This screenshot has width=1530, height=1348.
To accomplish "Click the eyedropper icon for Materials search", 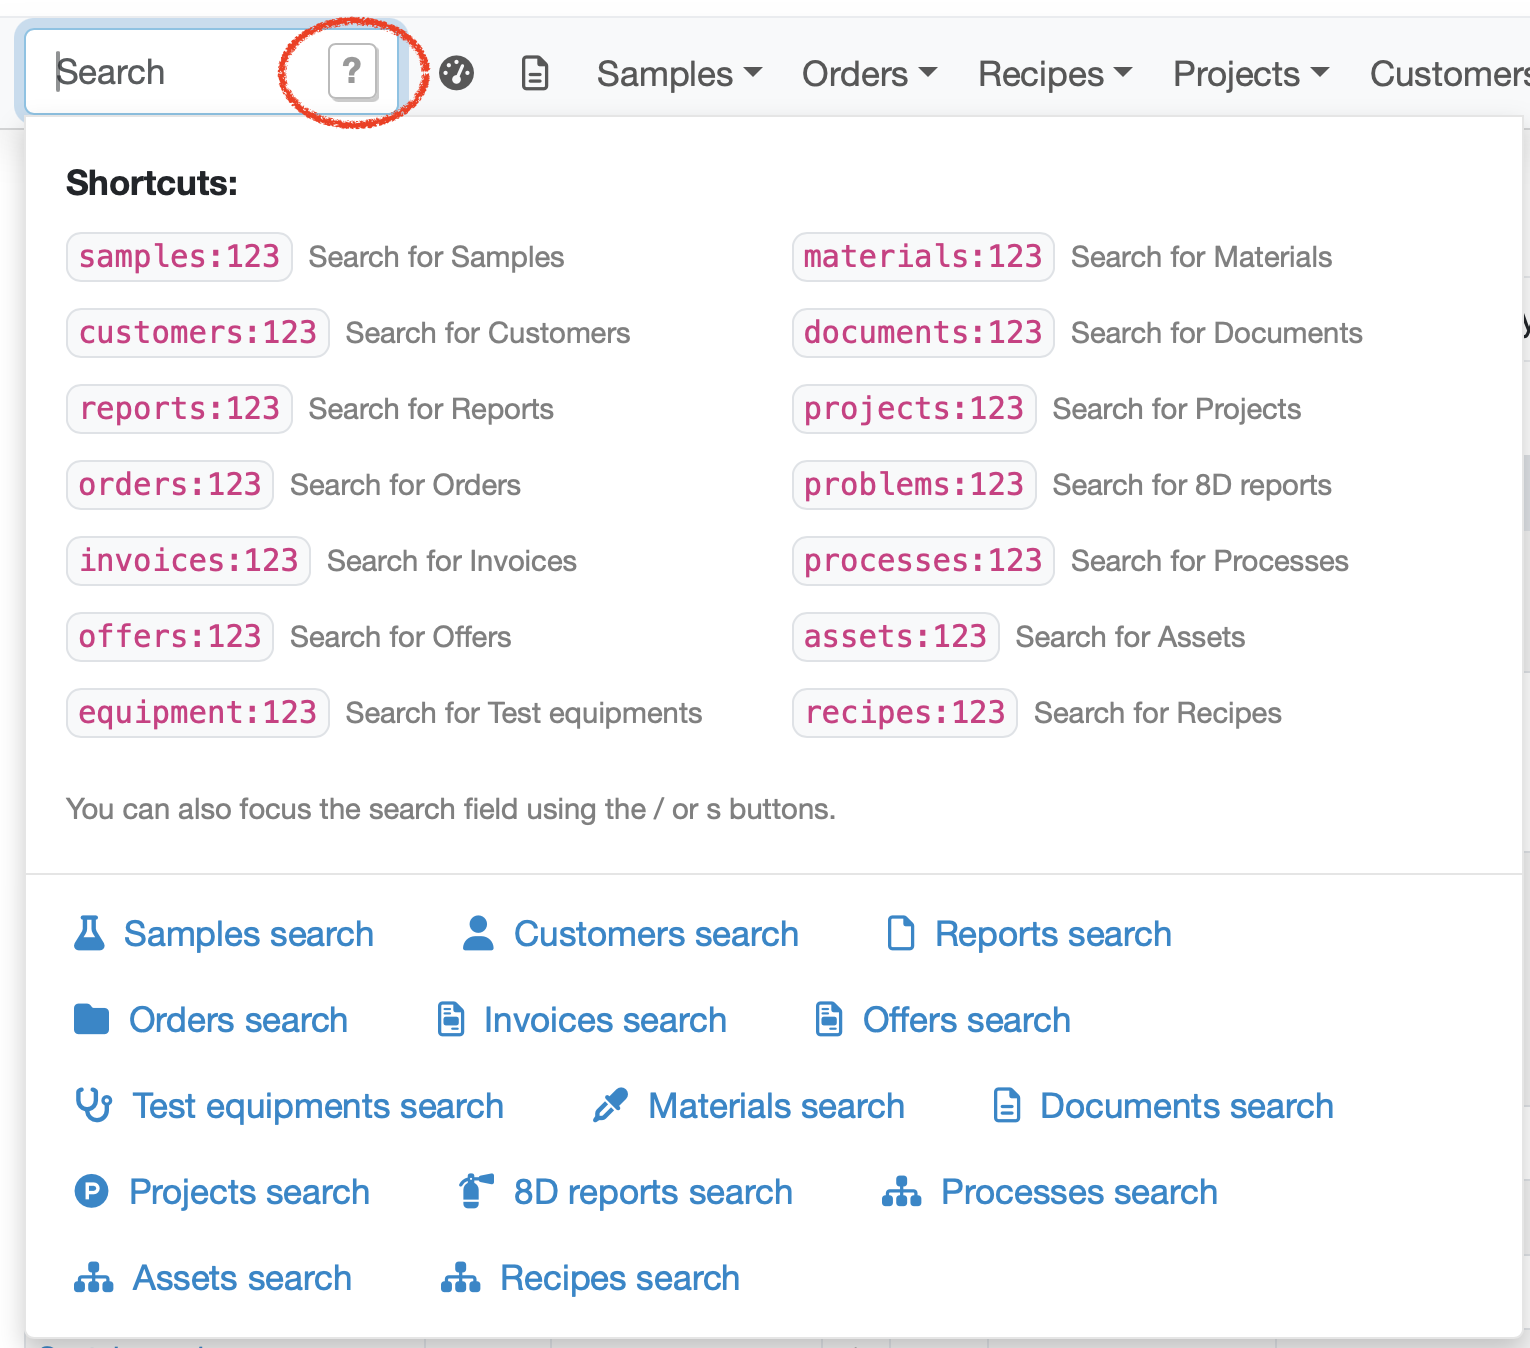I will pyautogui.click(x=610, y=1105).
